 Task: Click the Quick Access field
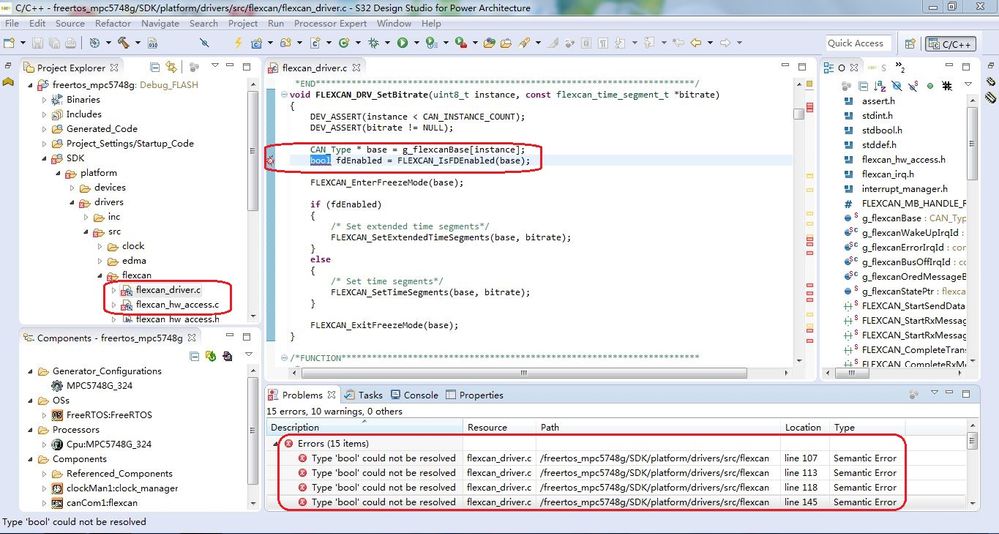[x=856, y=43]
